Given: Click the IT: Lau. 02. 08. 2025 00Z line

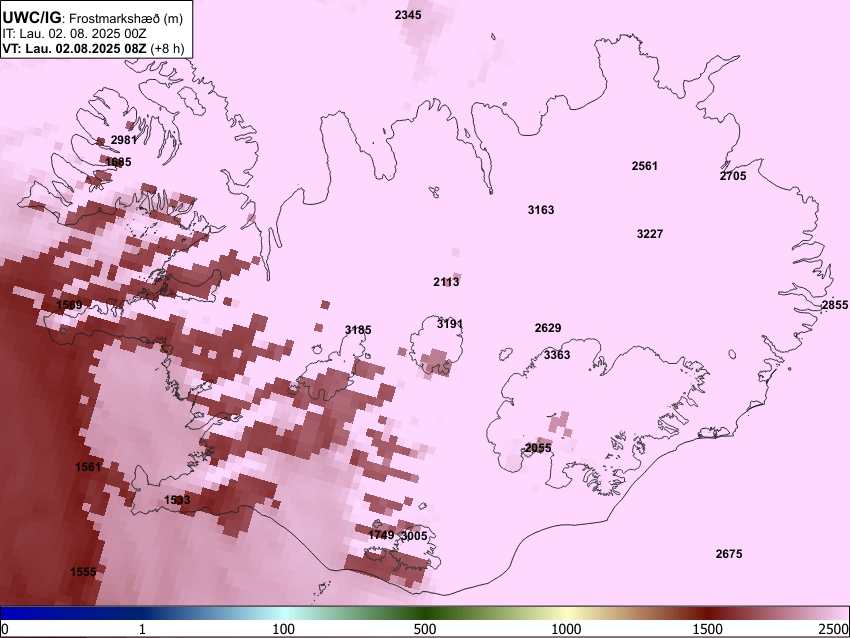Looking at the screenshot, I should pyautogui.click(x=74, y=34).
